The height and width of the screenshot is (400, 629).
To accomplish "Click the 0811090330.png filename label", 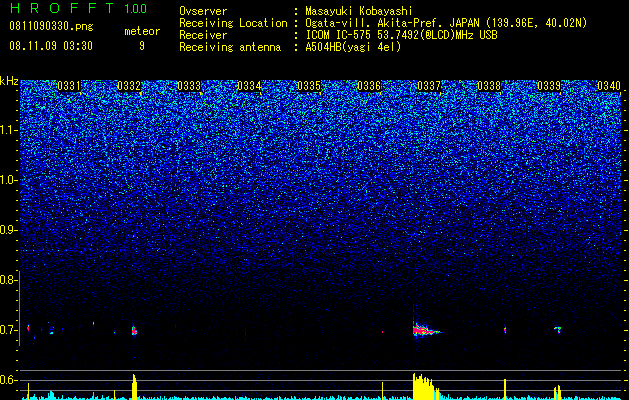I will point(51,26).
